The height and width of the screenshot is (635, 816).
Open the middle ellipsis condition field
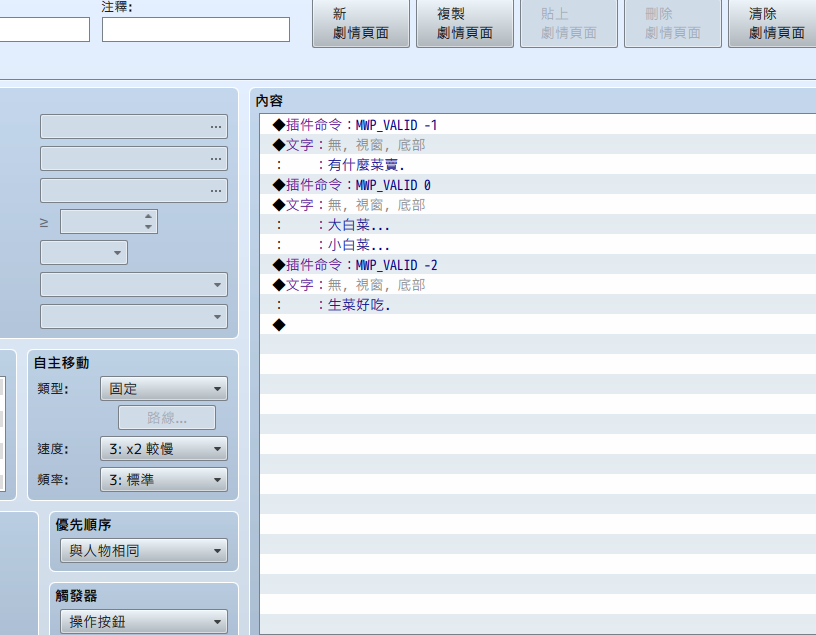(134, 158)
